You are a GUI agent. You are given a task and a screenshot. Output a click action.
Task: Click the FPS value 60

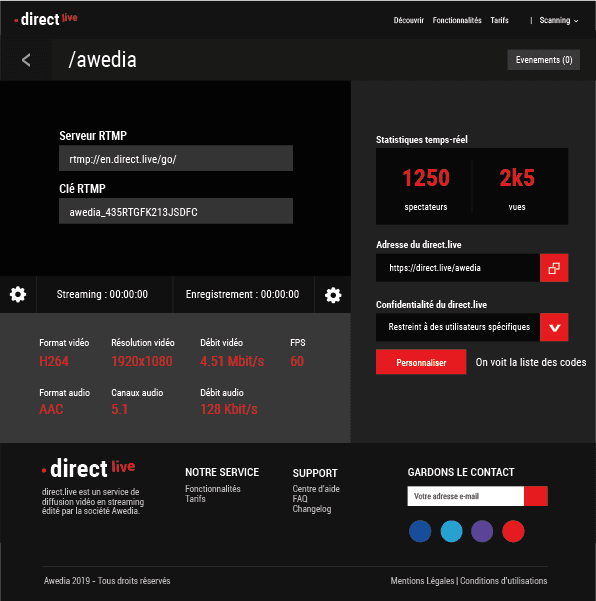click(297, 361)
